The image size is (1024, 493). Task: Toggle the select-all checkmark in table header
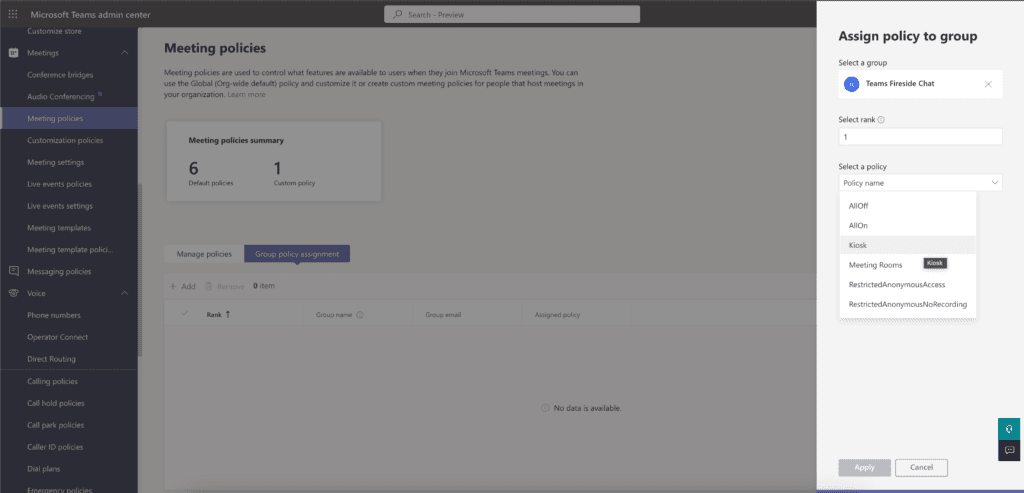185,313
